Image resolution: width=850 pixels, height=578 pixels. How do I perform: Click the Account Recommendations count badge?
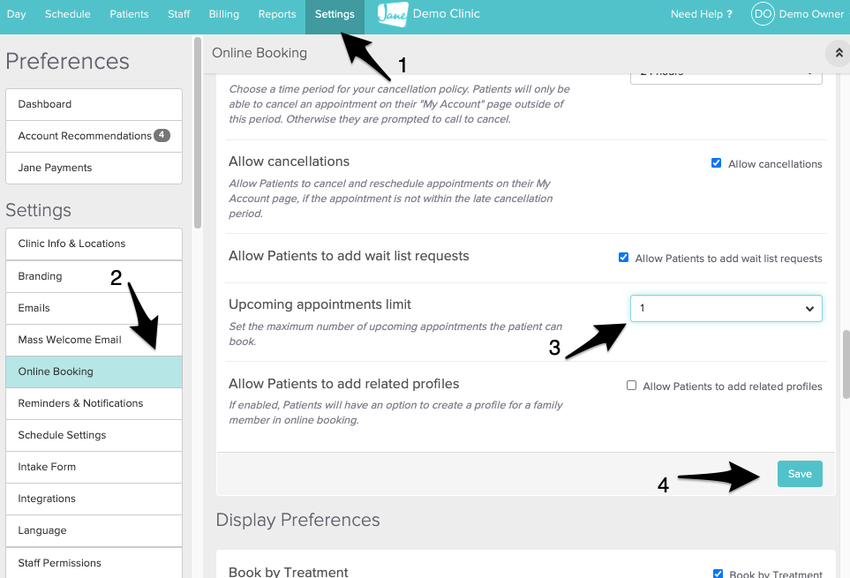[x=162, y=136]
